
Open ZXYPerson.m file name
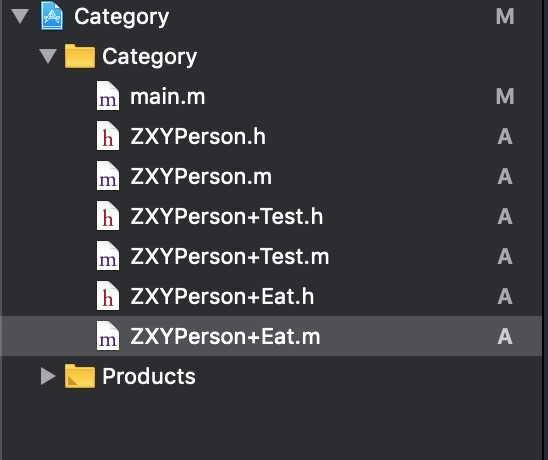201,176
